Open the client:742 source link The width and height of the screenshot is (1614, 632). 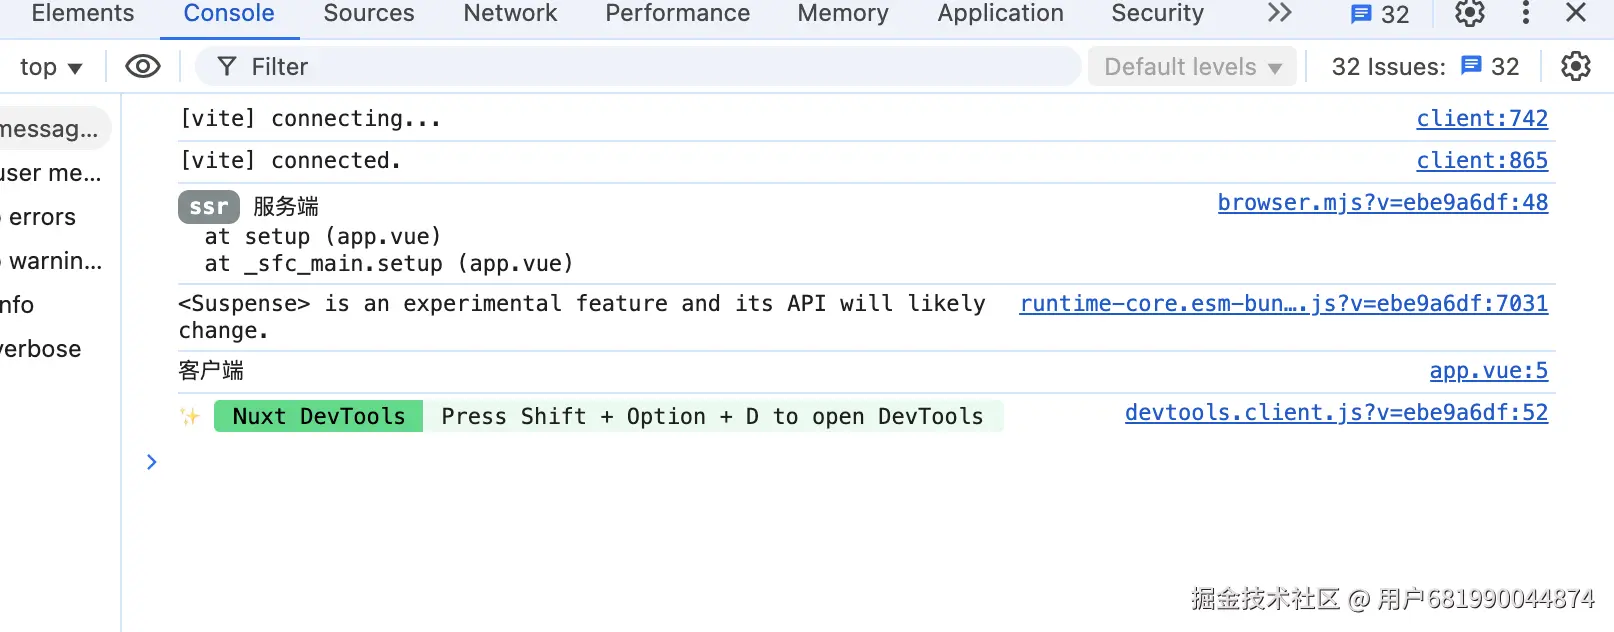pyautogui.click(x=1482, y=119)
